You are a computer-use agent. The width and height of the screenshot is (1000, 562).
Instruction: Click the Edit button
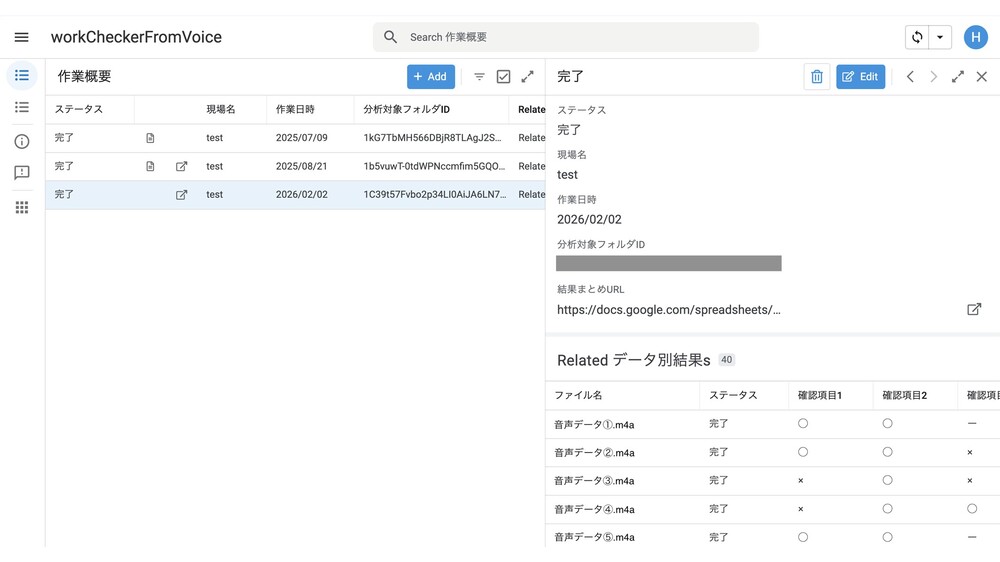pos(860,77)
